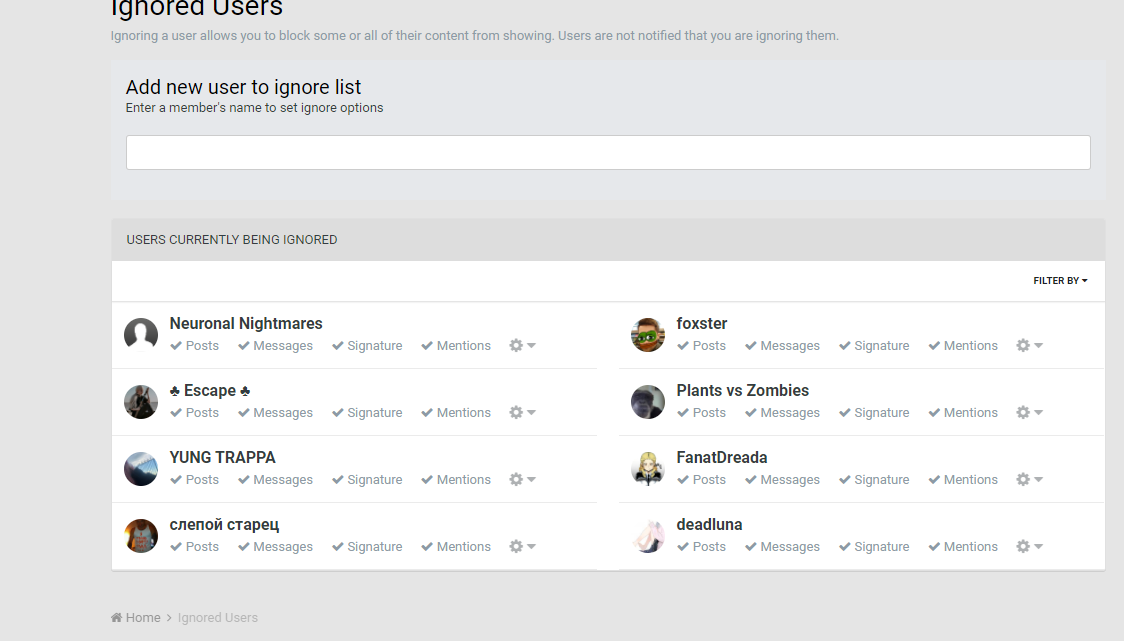Viewport: 1124px width, 641px height.
Task: Click слепой старец's avatar
Action: point(141,536)
